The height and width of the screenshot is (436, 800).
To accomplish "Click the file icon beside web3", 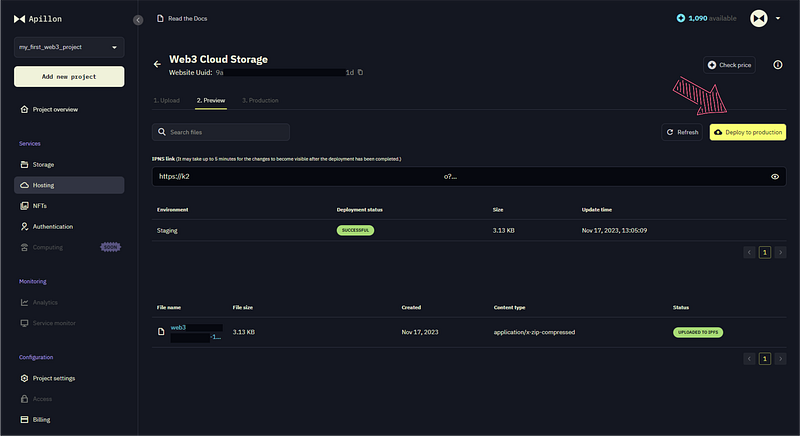I will 161,332.
